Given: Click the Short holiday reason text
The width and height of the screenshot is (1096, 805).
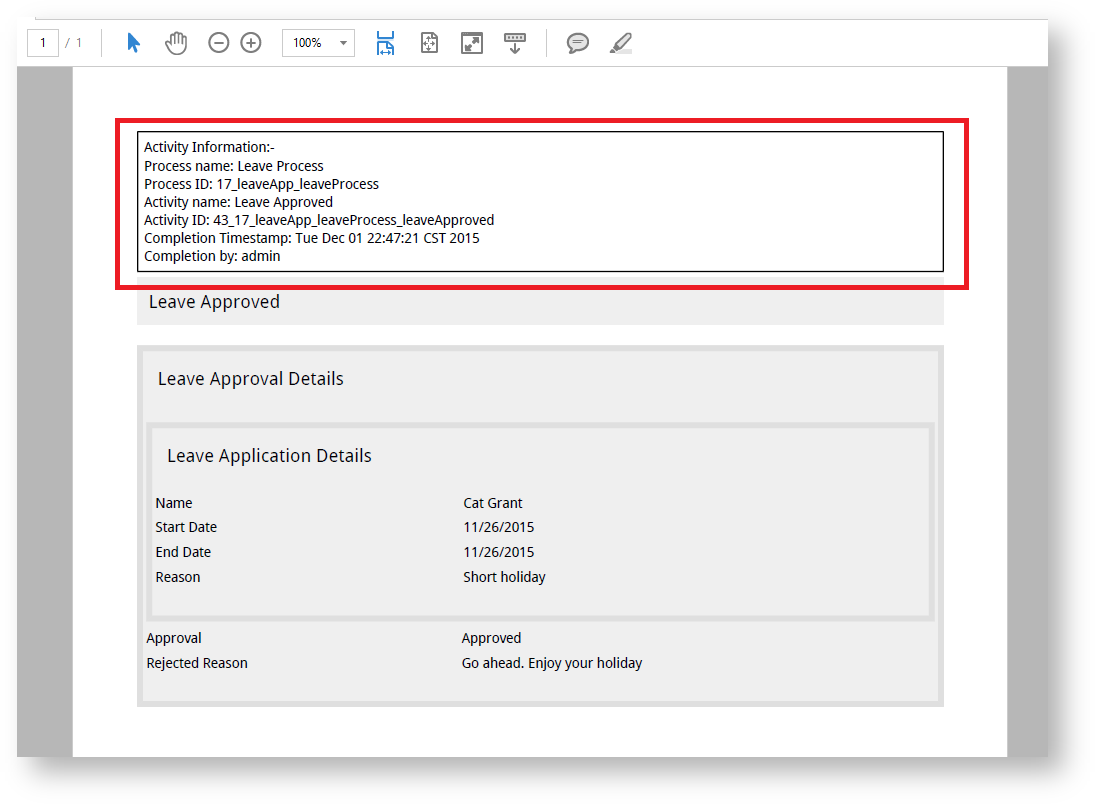Looking at the screenshot, I should [x=504, y=577].
